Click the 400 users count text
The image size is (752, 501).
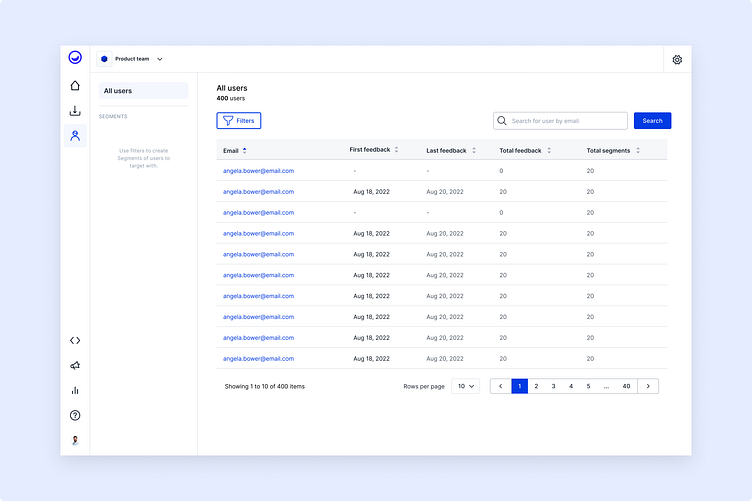click(x=231, y=98)
